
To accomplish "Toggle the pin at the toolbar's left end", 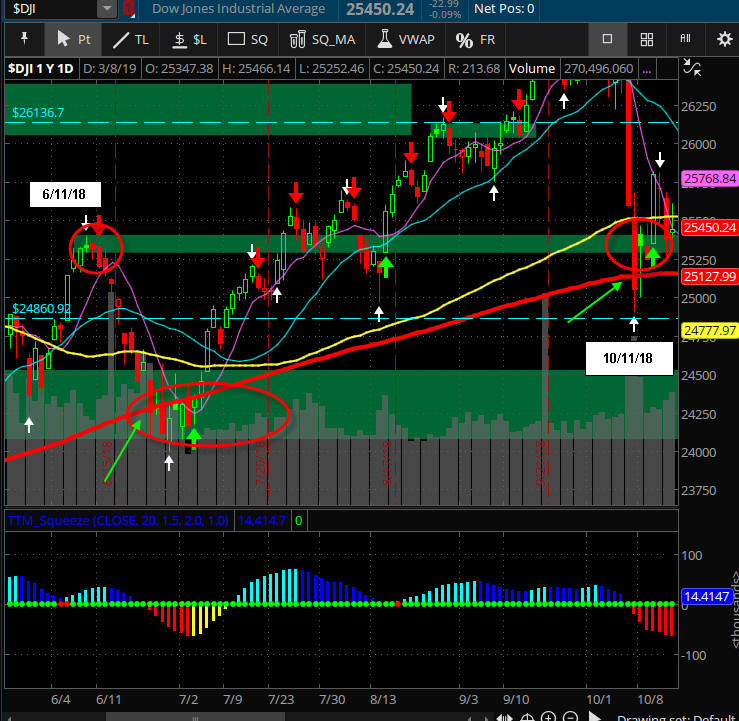I will tap(24, 40).
